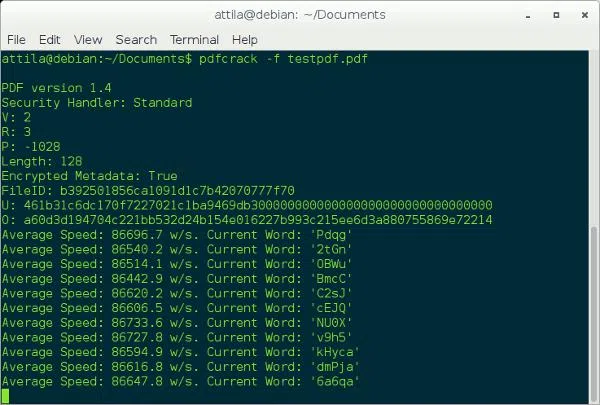The height and width of the screenshot is (405, 600).
Task: Click the 'Security Handler: Standard' line
Action: [x=96, y=103]
